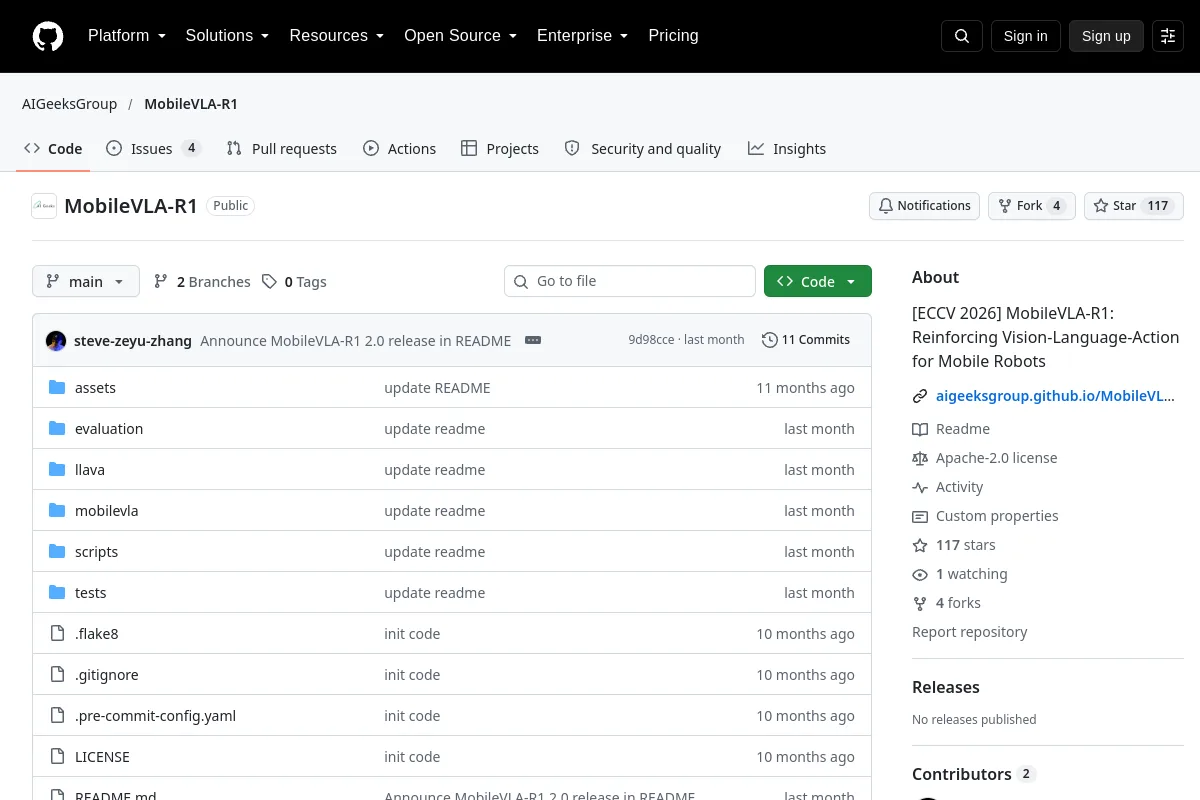Click the GitHub logo icon
The image size is (1200, 800).
48,36
